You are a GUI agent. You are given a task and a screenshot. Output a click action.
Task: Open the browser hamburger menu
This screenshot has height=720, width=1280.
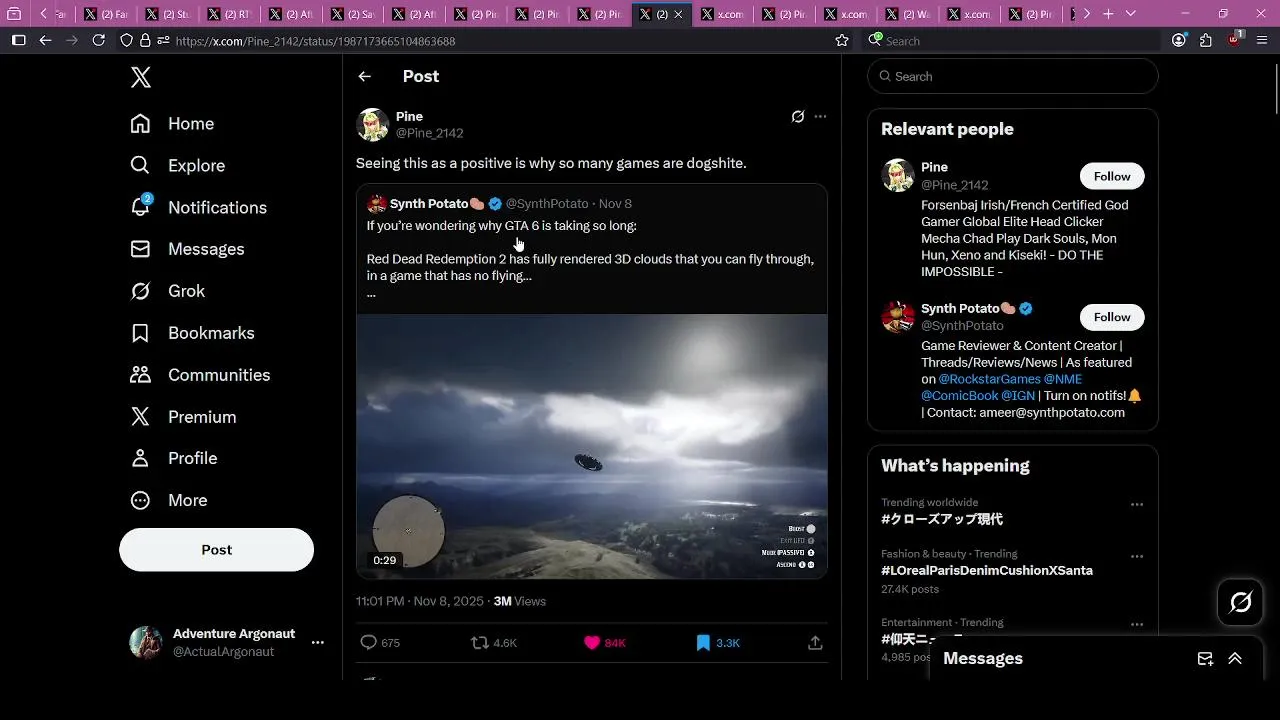pos(1263,41)
